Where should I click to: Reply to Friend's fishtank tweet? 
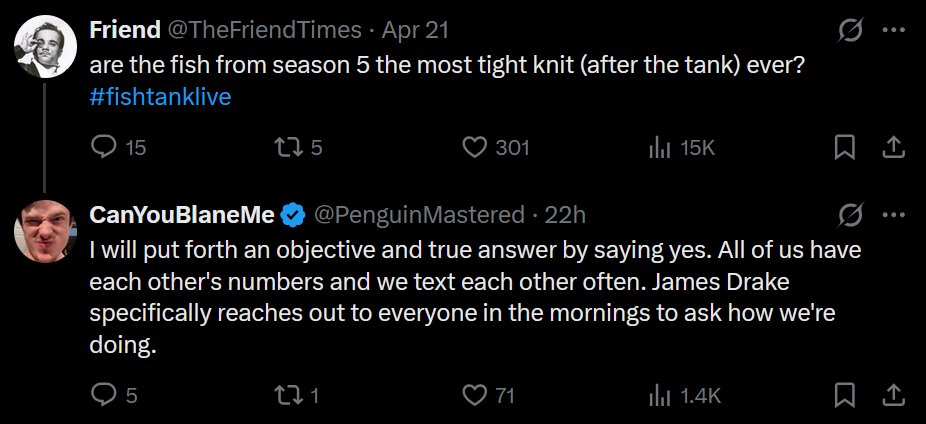click(x=105, y=148)
